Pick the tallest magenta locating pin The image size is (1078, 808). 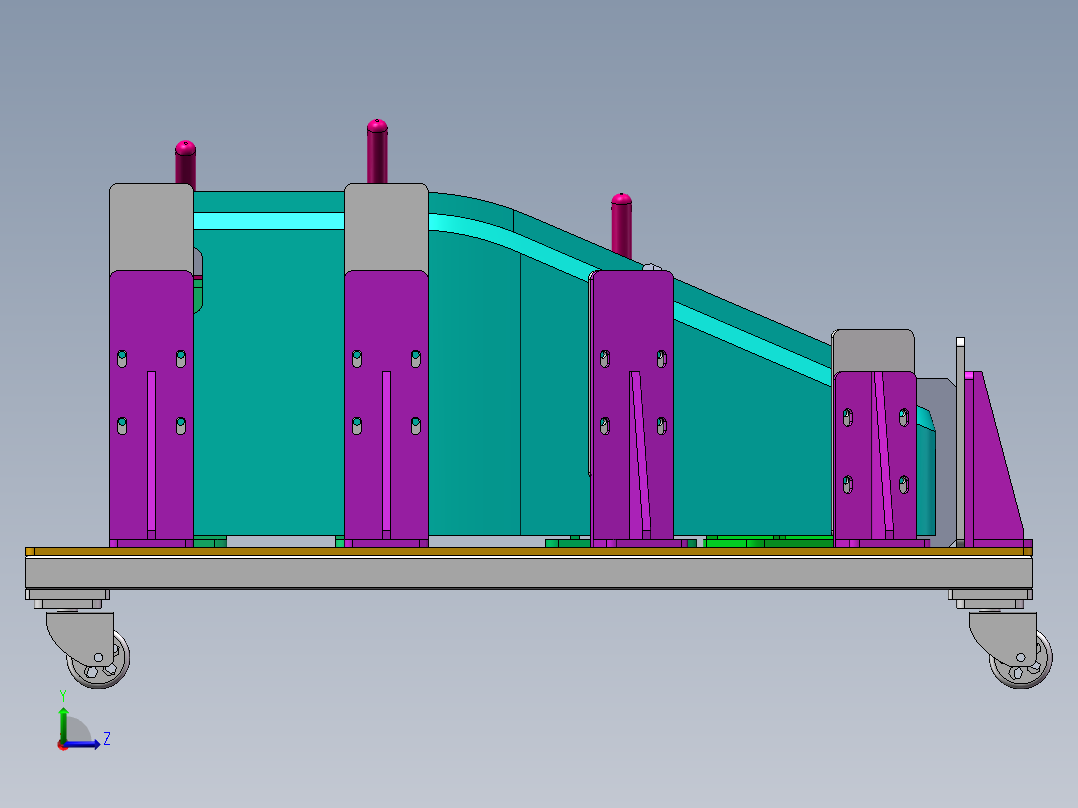[x=377, y=151]
